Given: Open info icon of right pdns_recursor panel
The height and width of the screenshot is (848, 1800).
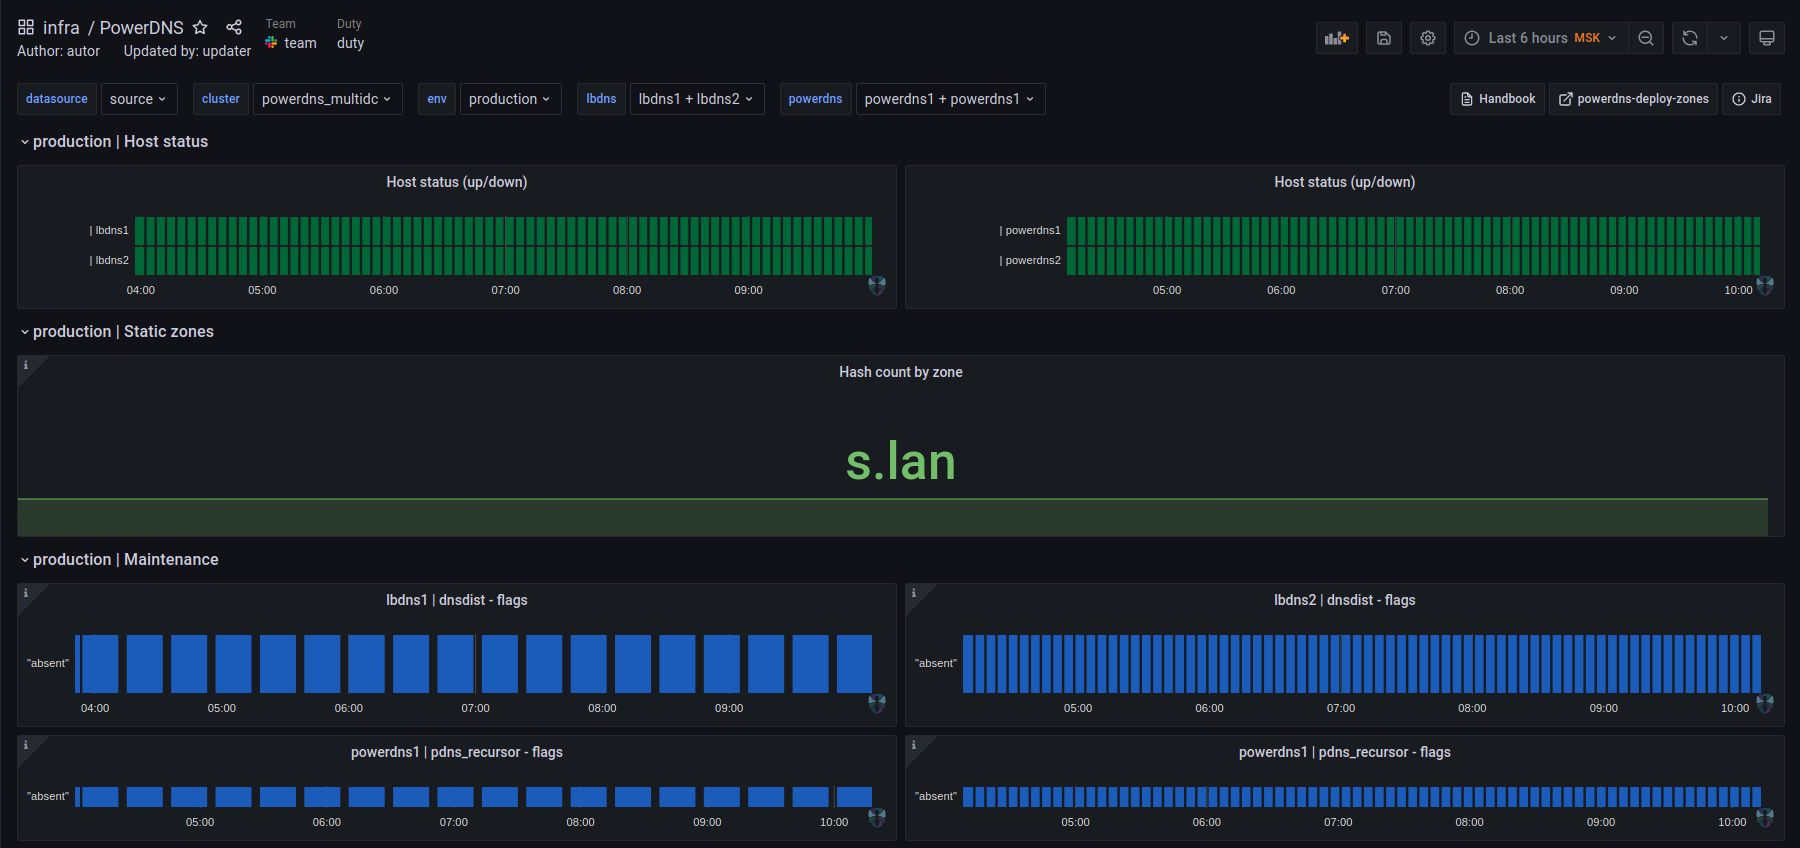Looking at the screenshot, I should point(914,745).
